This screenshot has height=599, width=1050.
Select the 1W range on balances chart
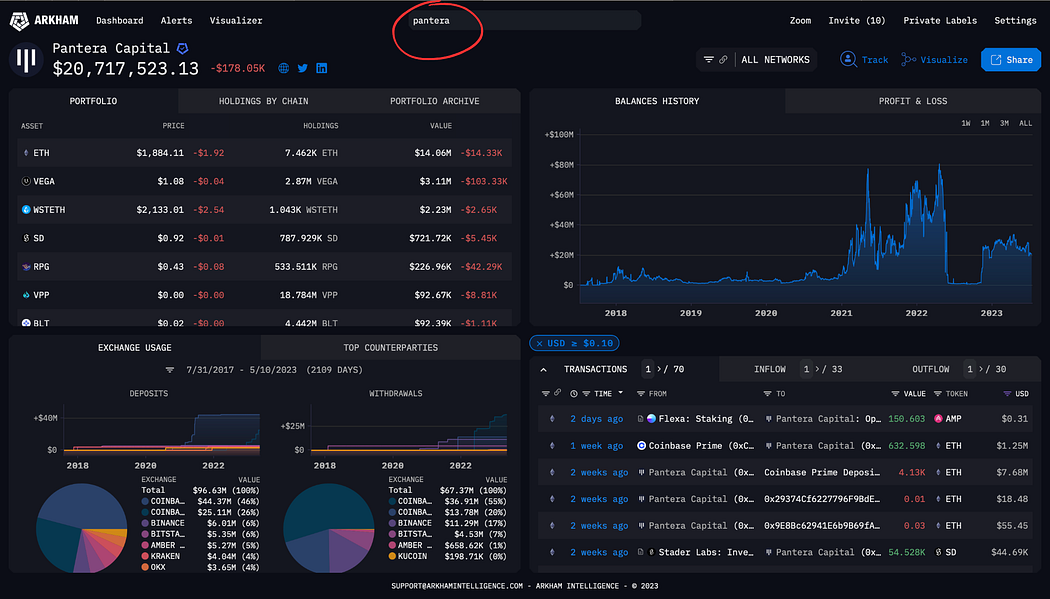pyautogui.click(x=966, y=123)
